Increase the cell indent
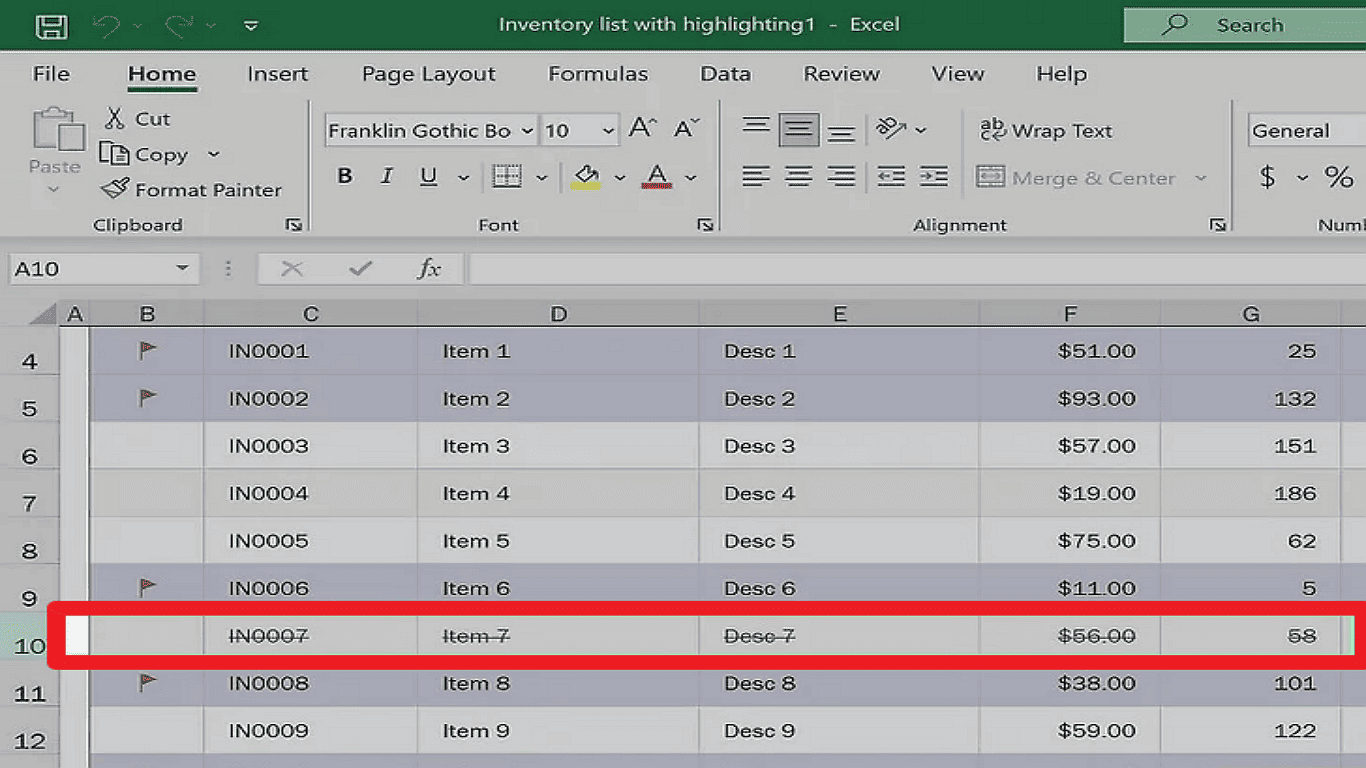This screenshot has height=768, width=1366. pyautogui.click(x=933, y=177)
